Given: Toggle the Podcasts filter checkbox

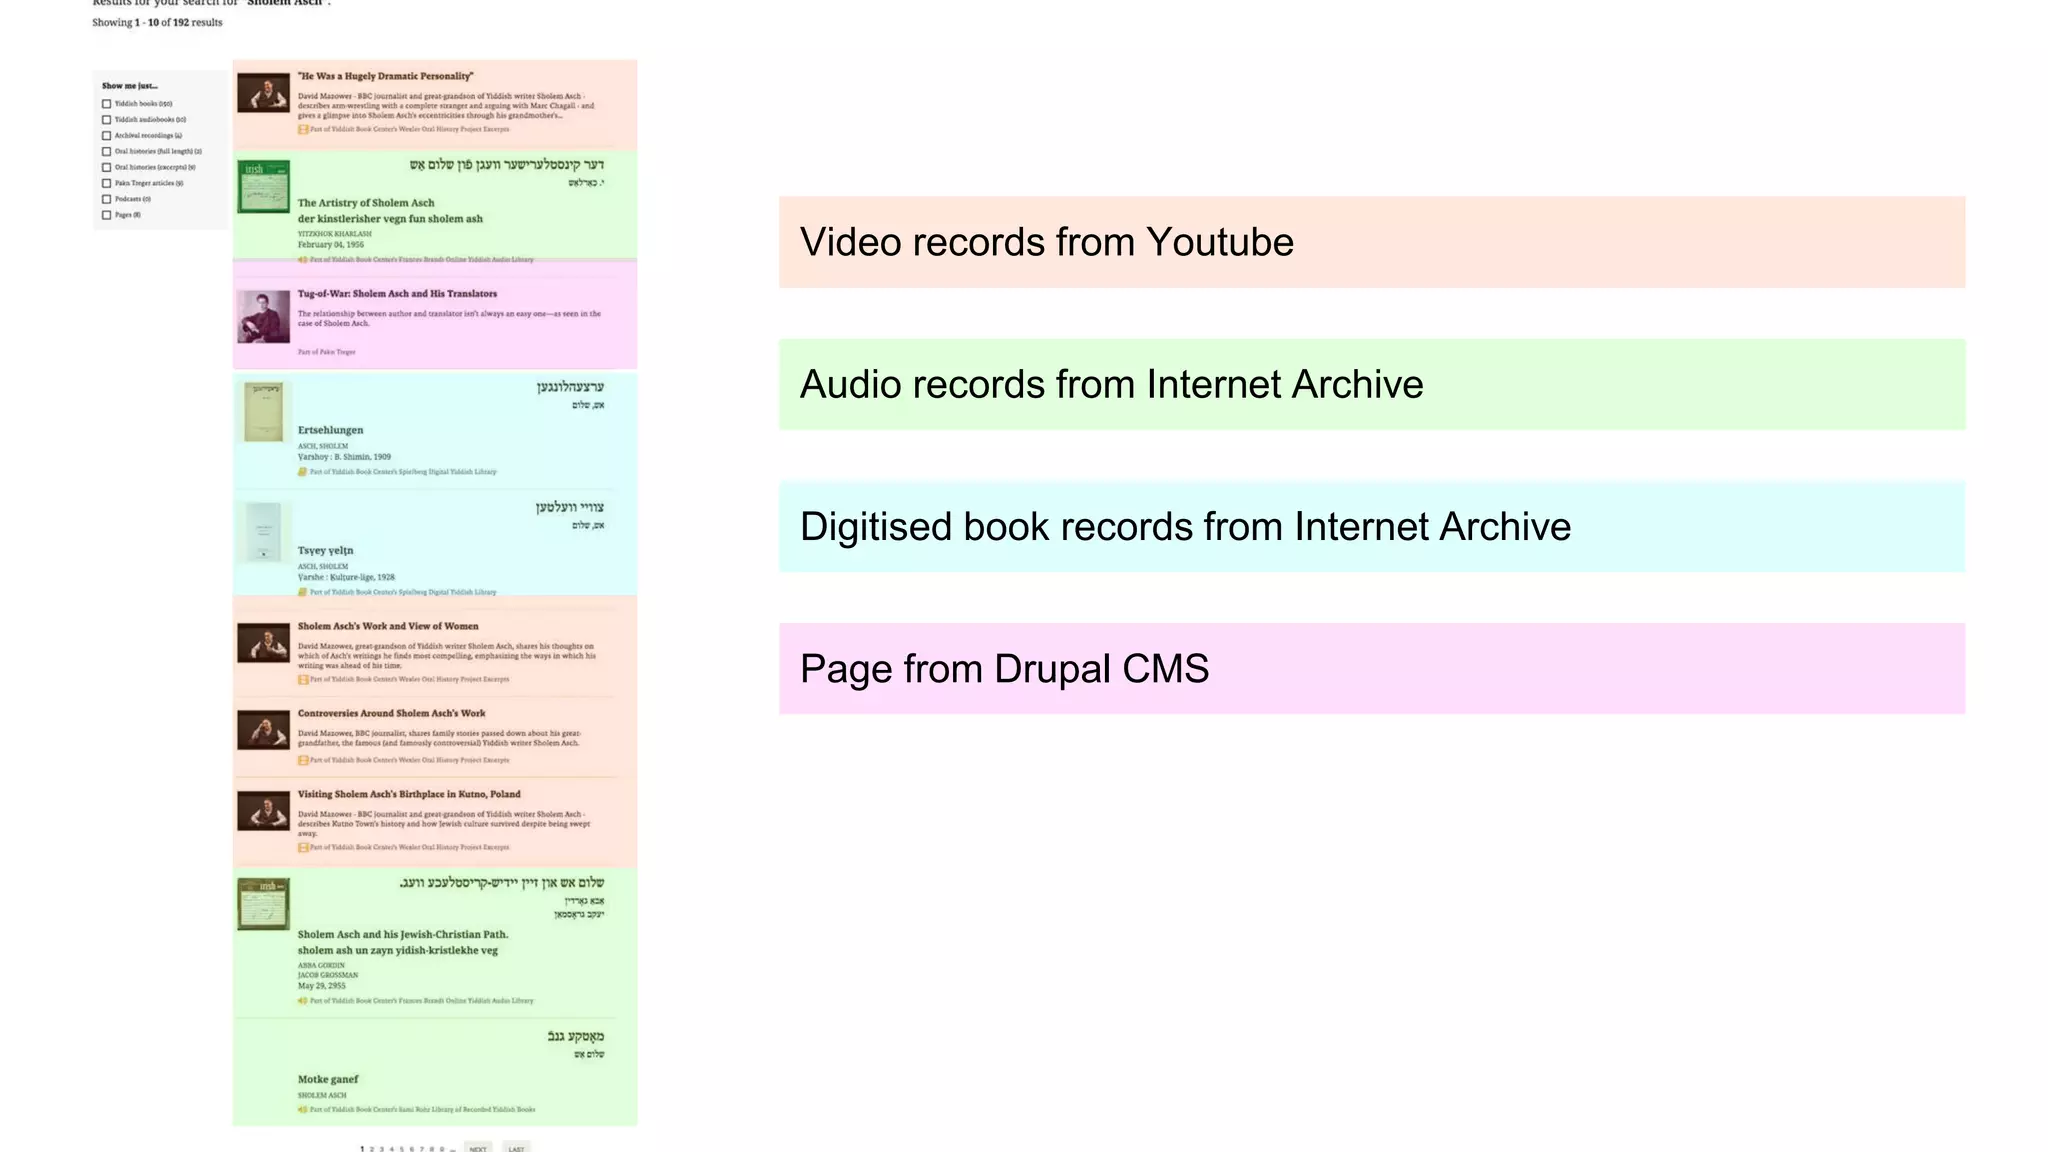Looking at the screenshot, I should [x=106, y=199].
